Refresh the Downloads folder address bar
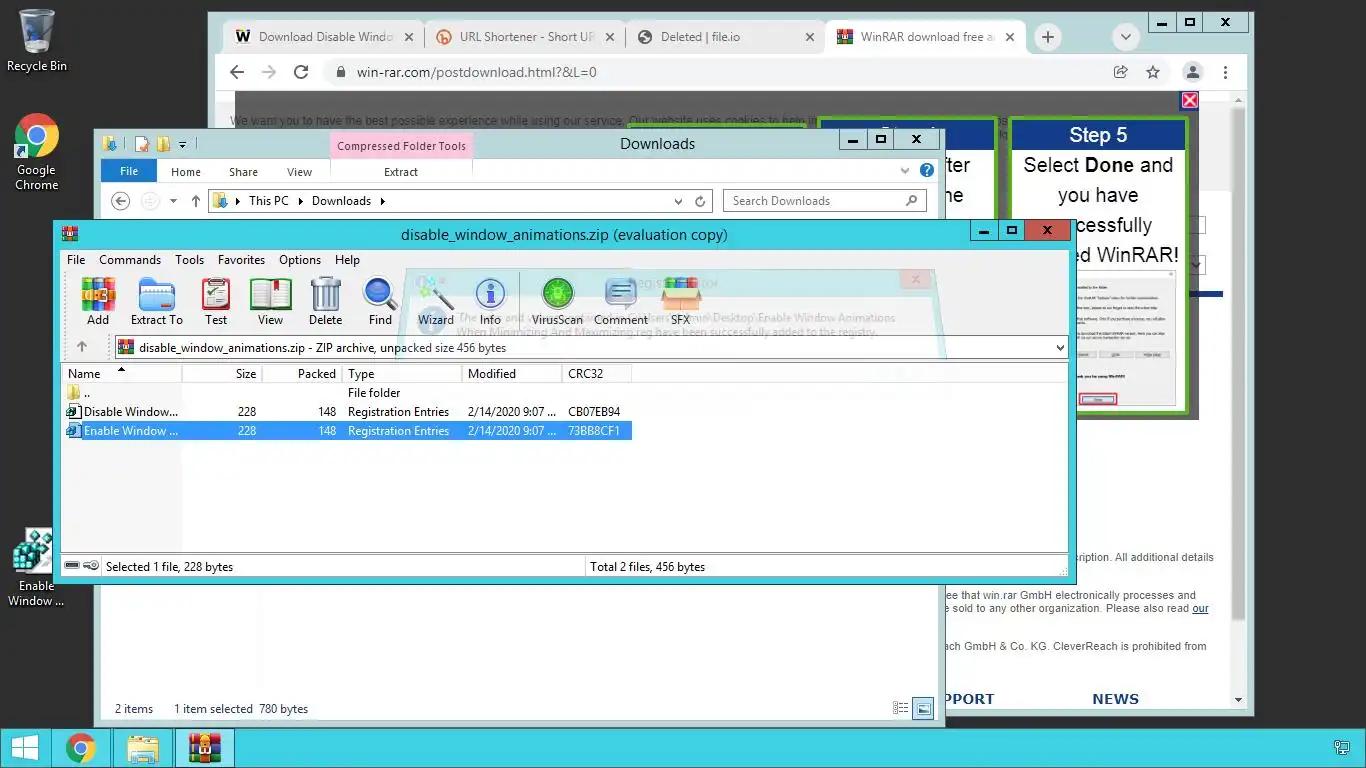 click(702, 201)
